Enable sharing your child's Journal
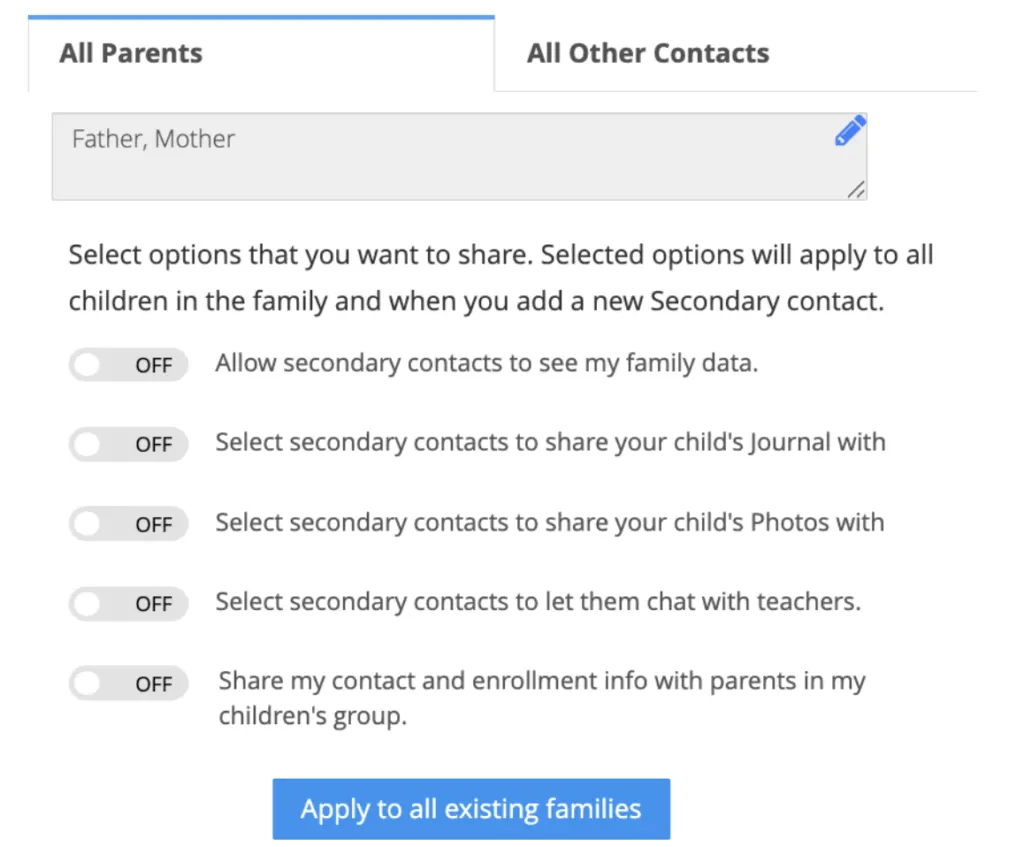Viewport: 1024px width, 847px height. click(x=128, y=444)
